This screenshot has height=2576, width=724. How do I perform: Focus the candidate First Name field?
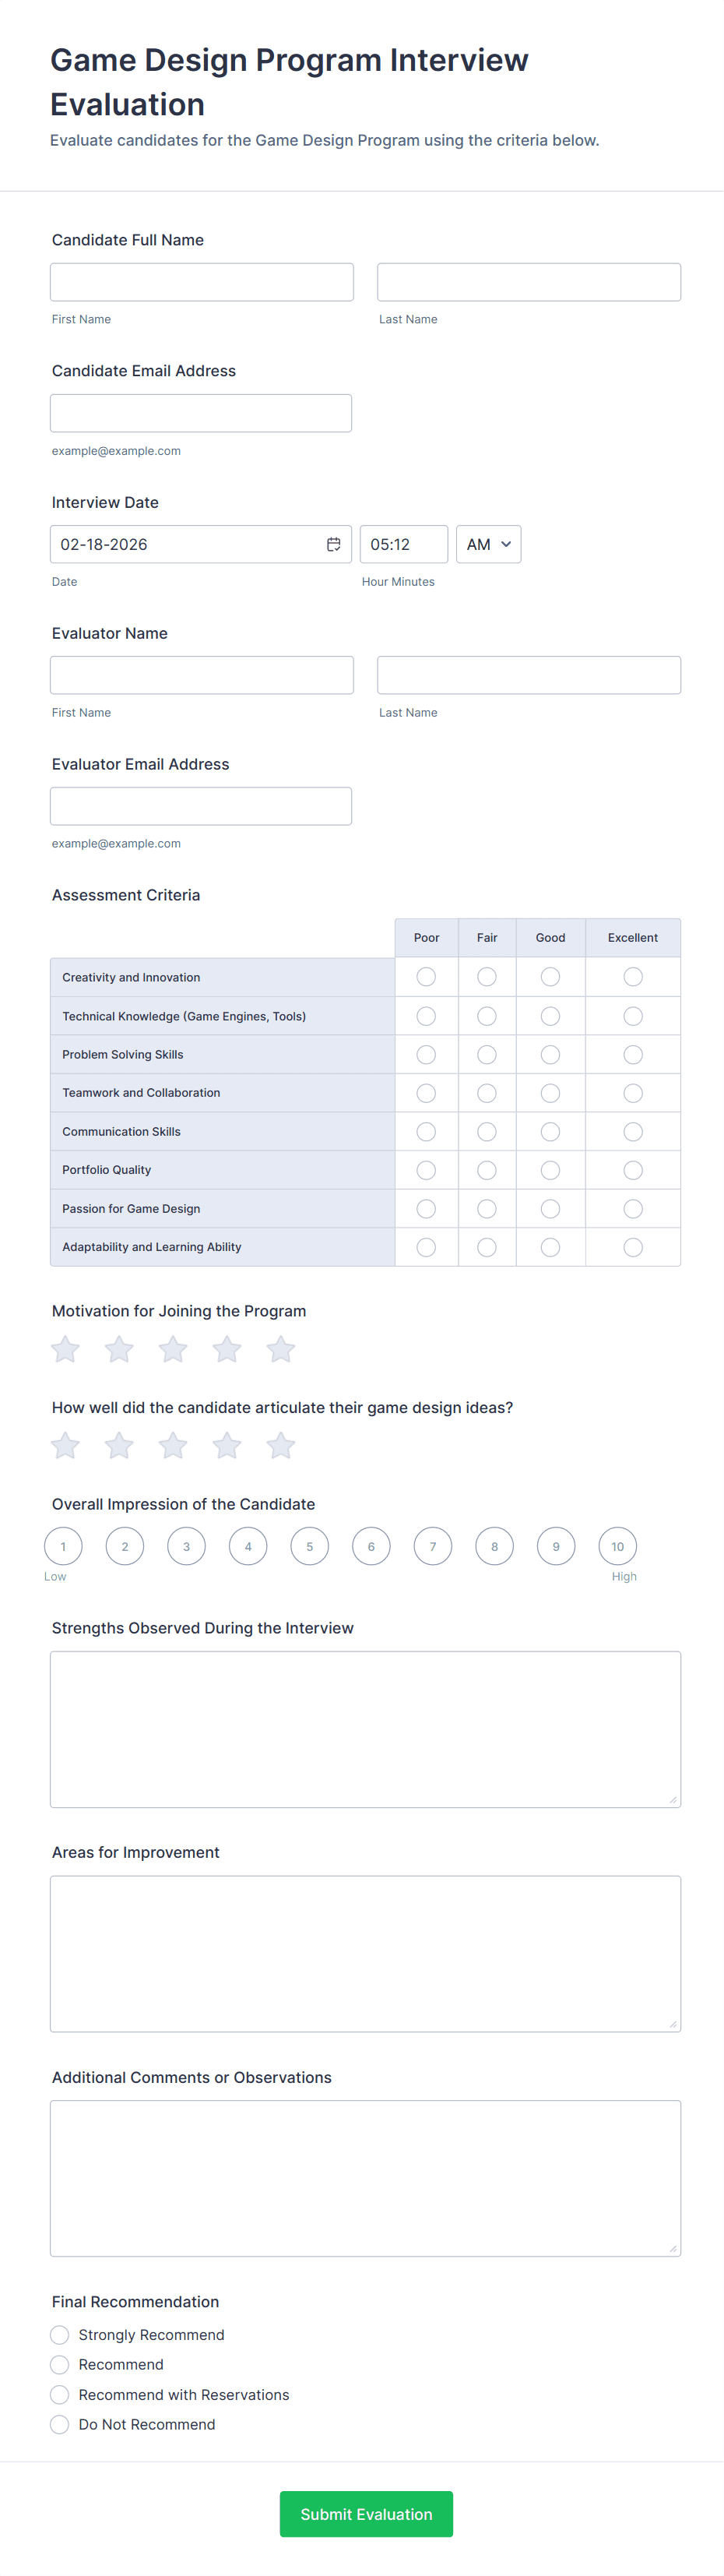tap(202, 282)
